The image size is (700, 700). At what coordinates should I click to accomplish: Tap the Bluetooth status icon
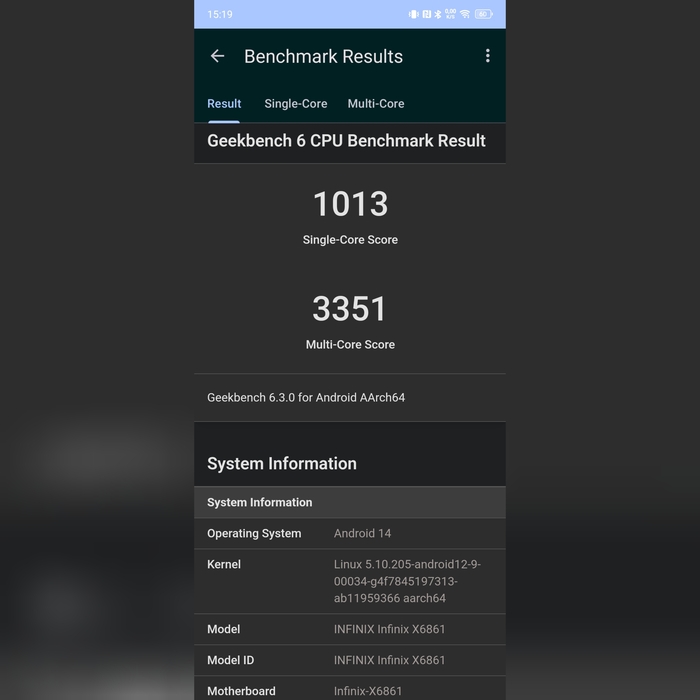coord(438,14)
